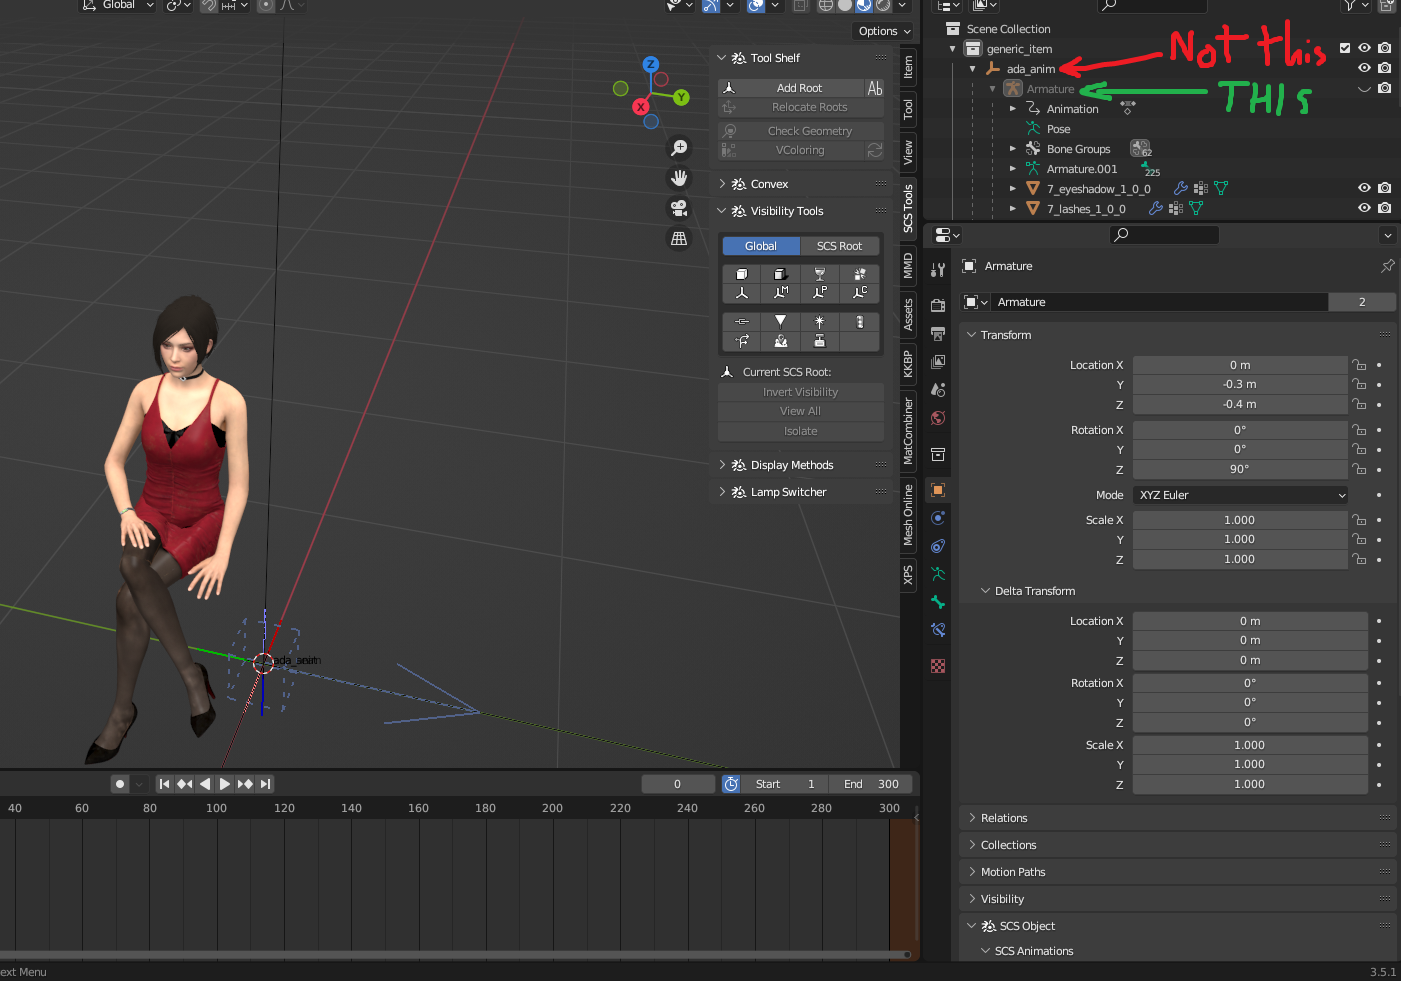Hide ada_anim object with eye icon
Viewport: 1401px width, 981px height.
[x=1364, y=68]
